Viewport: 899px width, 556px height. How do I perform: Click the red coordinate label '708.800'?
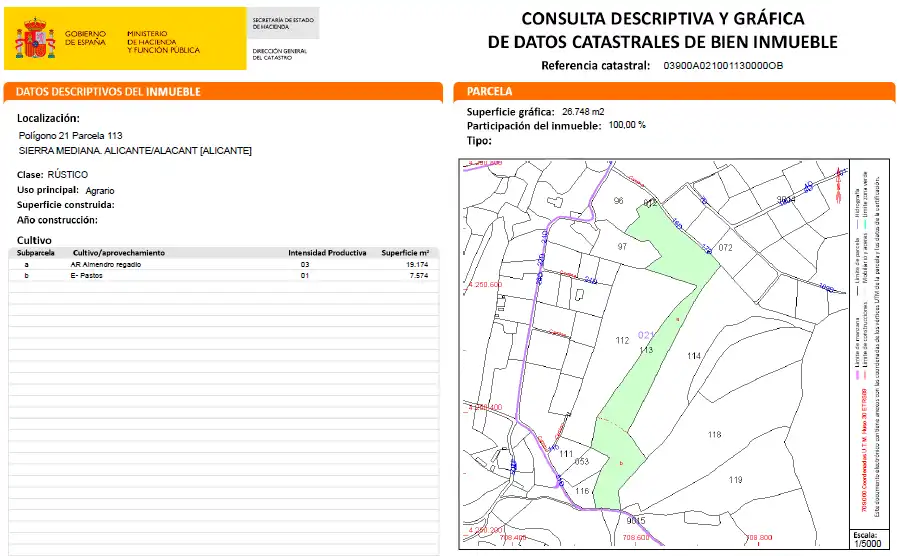click(x=759, y=538)
